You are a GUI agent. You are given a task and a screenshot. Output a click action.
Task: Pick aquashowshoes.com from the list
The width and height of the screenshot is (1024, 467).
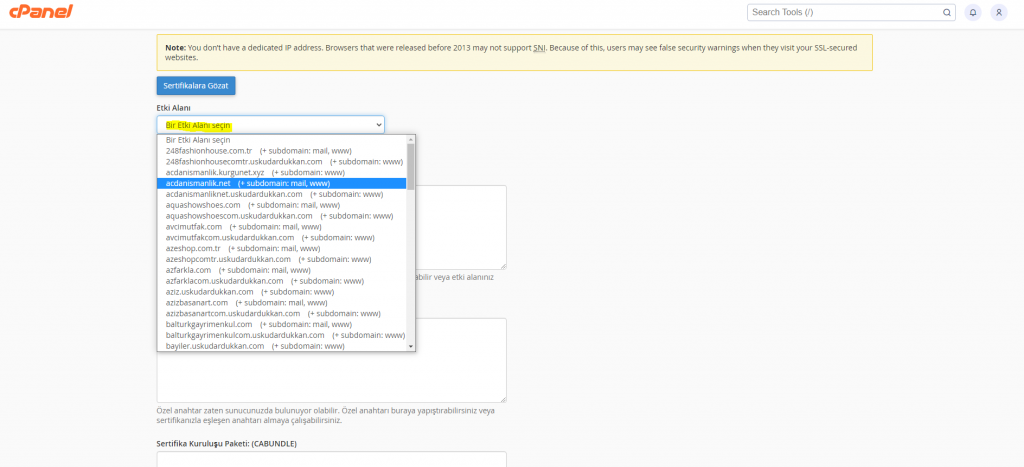click(281, 205)
